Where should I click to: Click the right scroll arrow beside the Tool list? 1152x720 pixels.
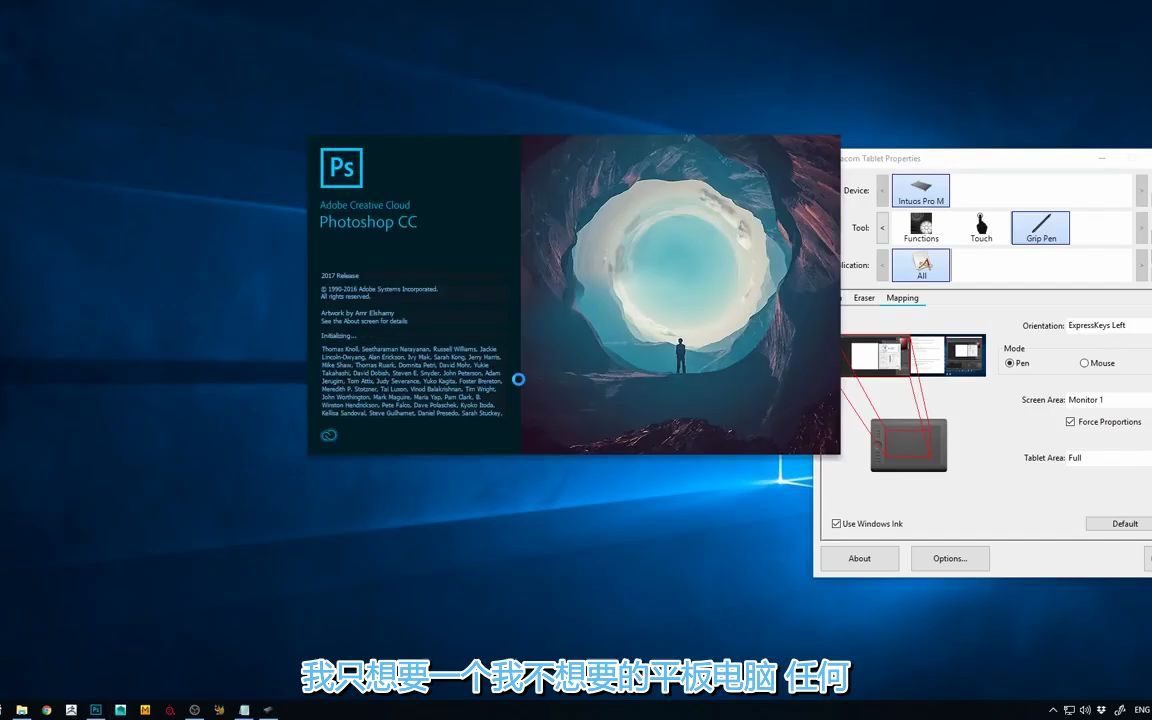click(1141, 227)
